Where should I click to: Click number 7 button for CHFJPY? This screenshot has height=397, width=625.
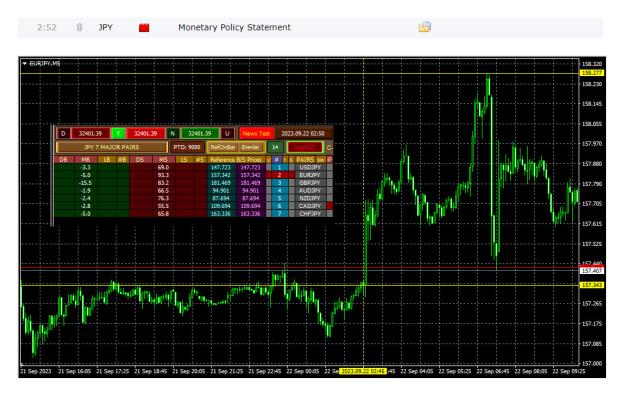(x=279, y=214)
